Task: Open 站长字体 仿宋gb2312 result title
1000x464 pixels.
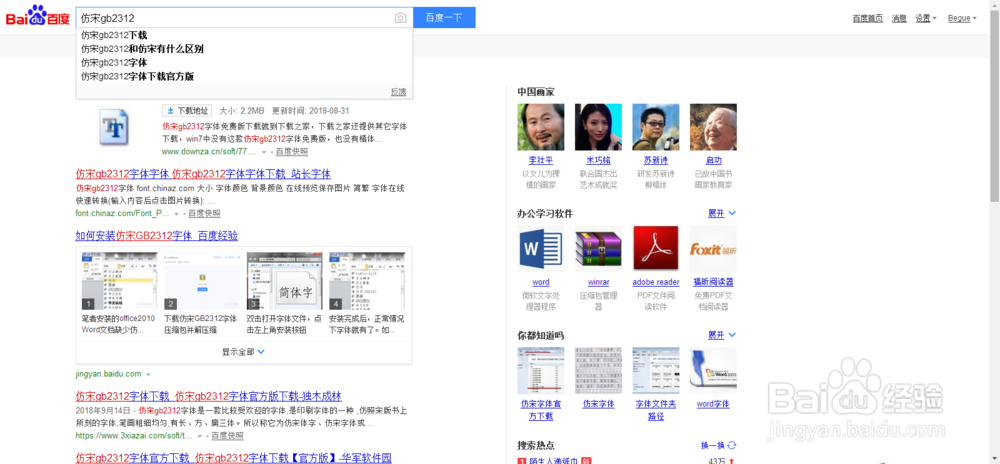Action: [x=203, y=174]
